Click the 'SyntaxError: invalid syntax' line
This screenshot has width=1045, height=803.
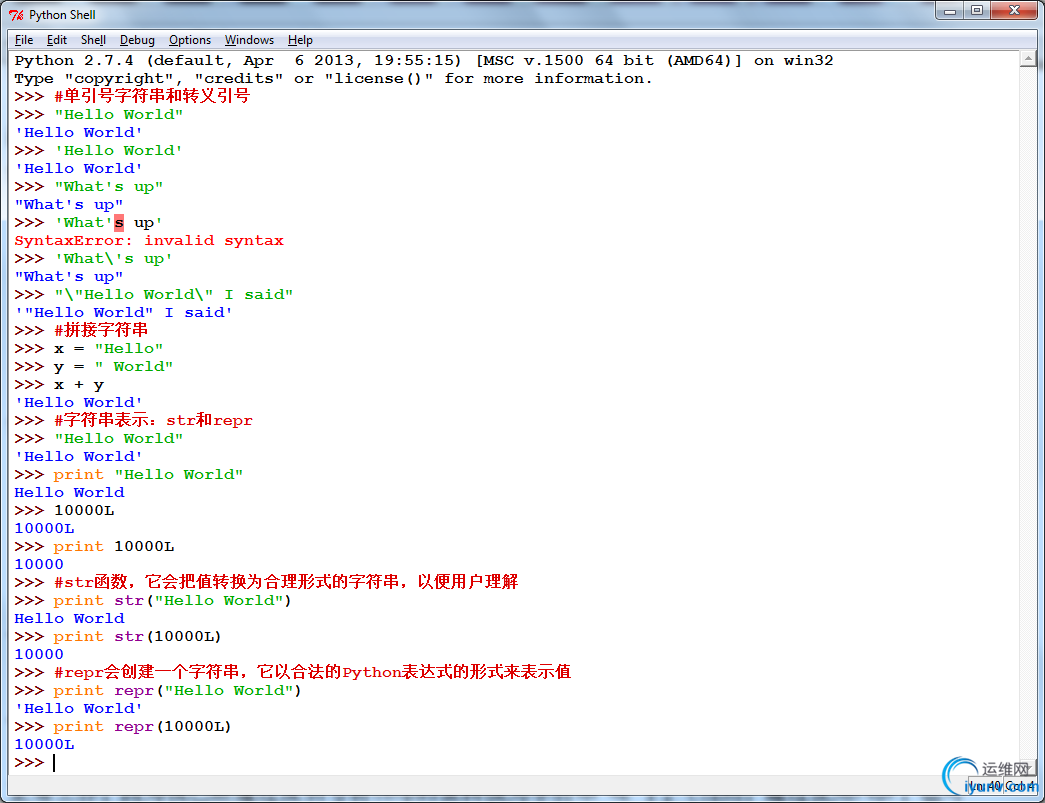point(149,241)
